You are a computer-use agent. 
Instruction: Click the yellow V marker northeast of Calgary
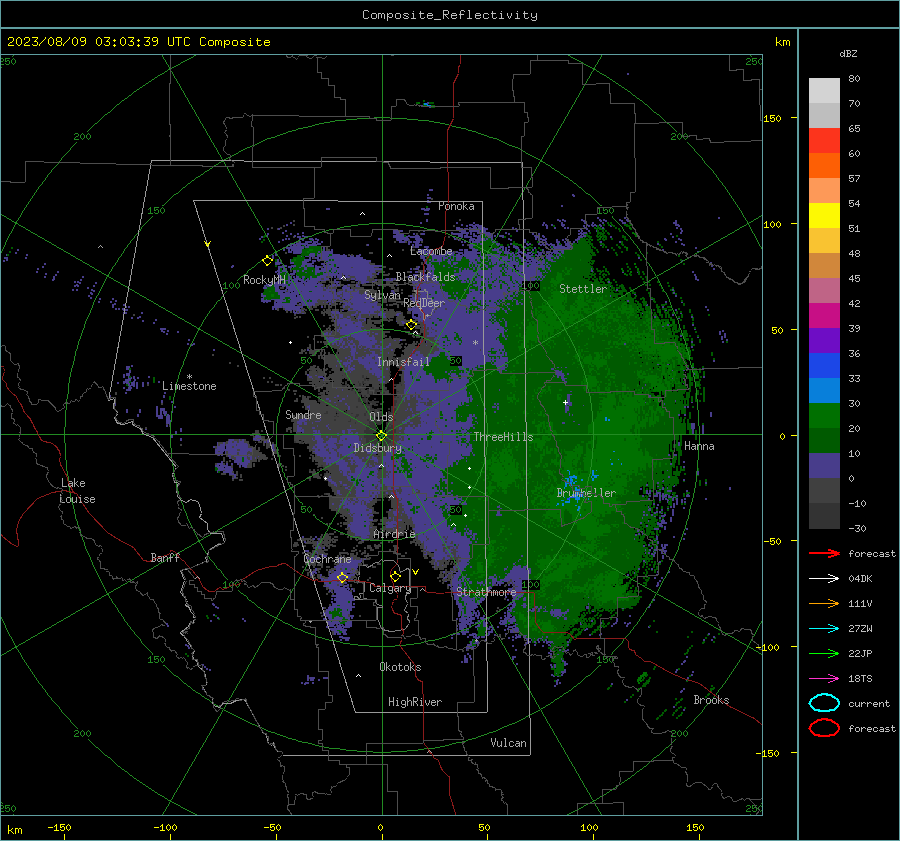(415, 572)
